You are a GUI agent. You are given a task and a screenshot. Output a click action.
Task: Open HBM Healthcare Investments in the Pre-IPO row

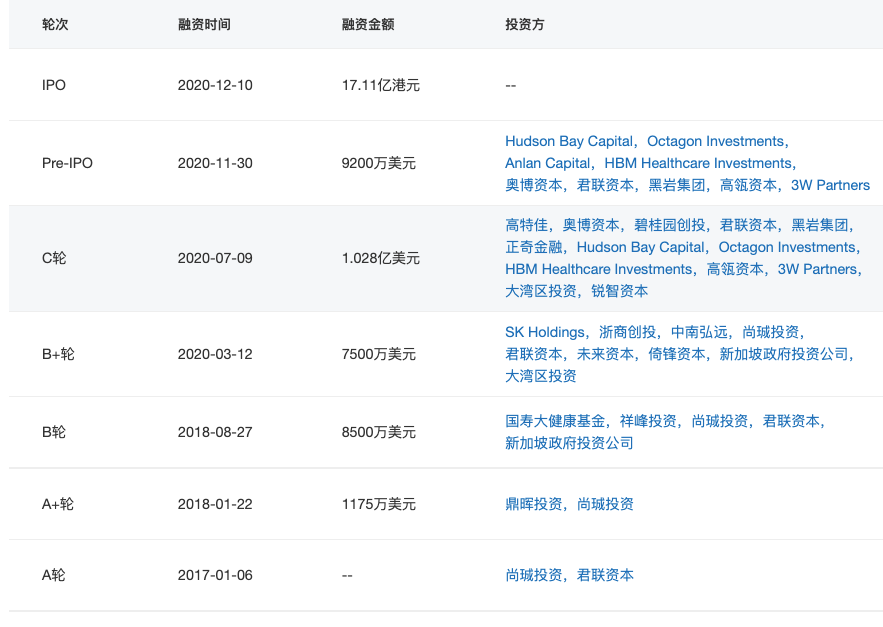click(698, 163)
